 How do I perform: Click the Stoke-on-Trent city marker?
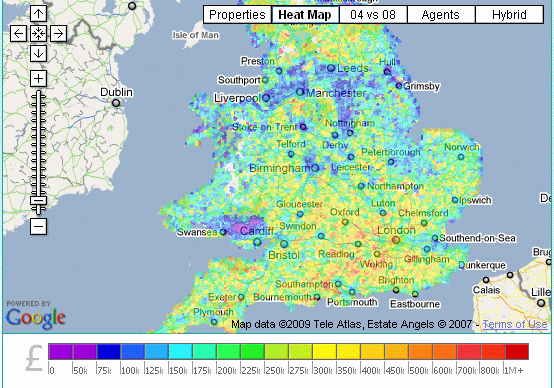pos(303,127)
